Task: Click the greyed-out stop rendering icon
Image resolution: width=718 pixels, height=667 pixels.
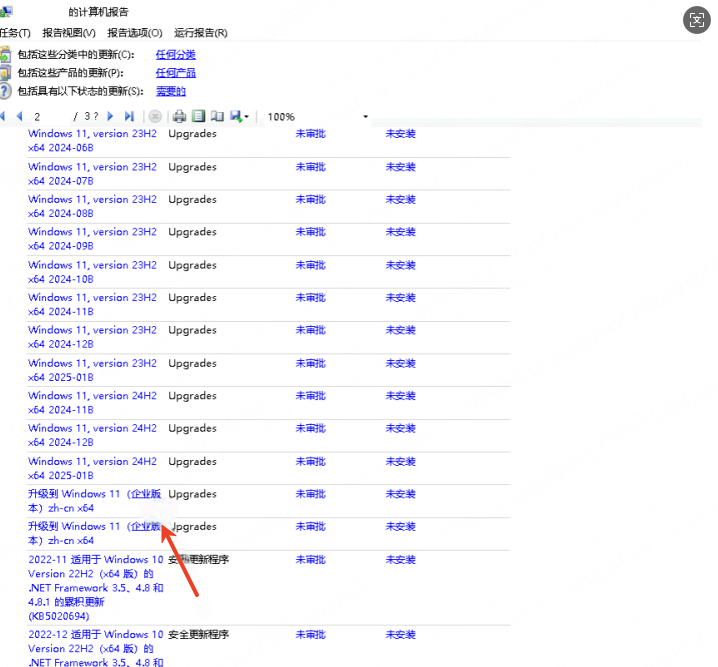Action: click(x=155, y=116)
